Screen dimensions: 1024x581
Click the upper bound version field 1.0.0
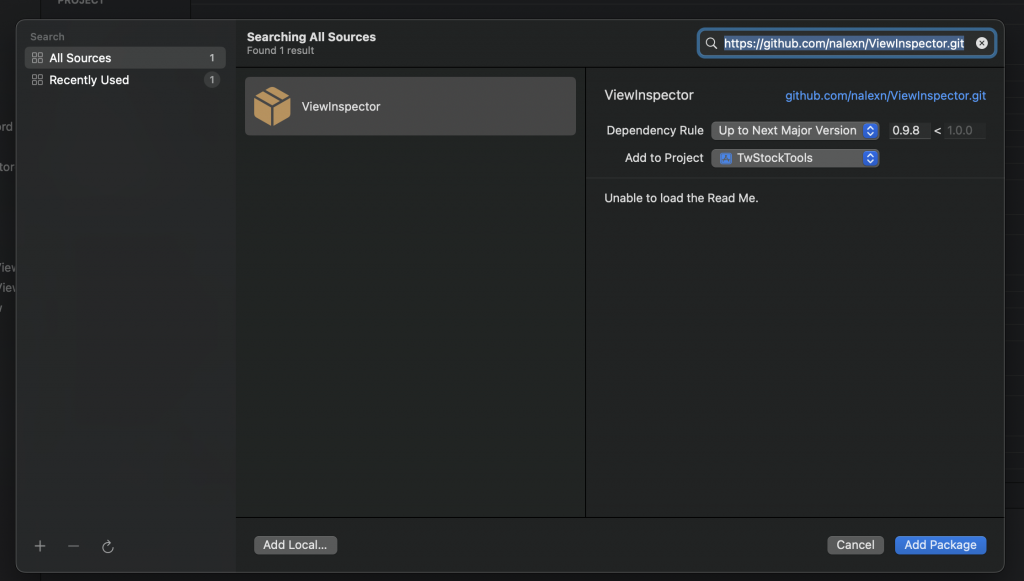pyautogui.click(x=964, y=131)
